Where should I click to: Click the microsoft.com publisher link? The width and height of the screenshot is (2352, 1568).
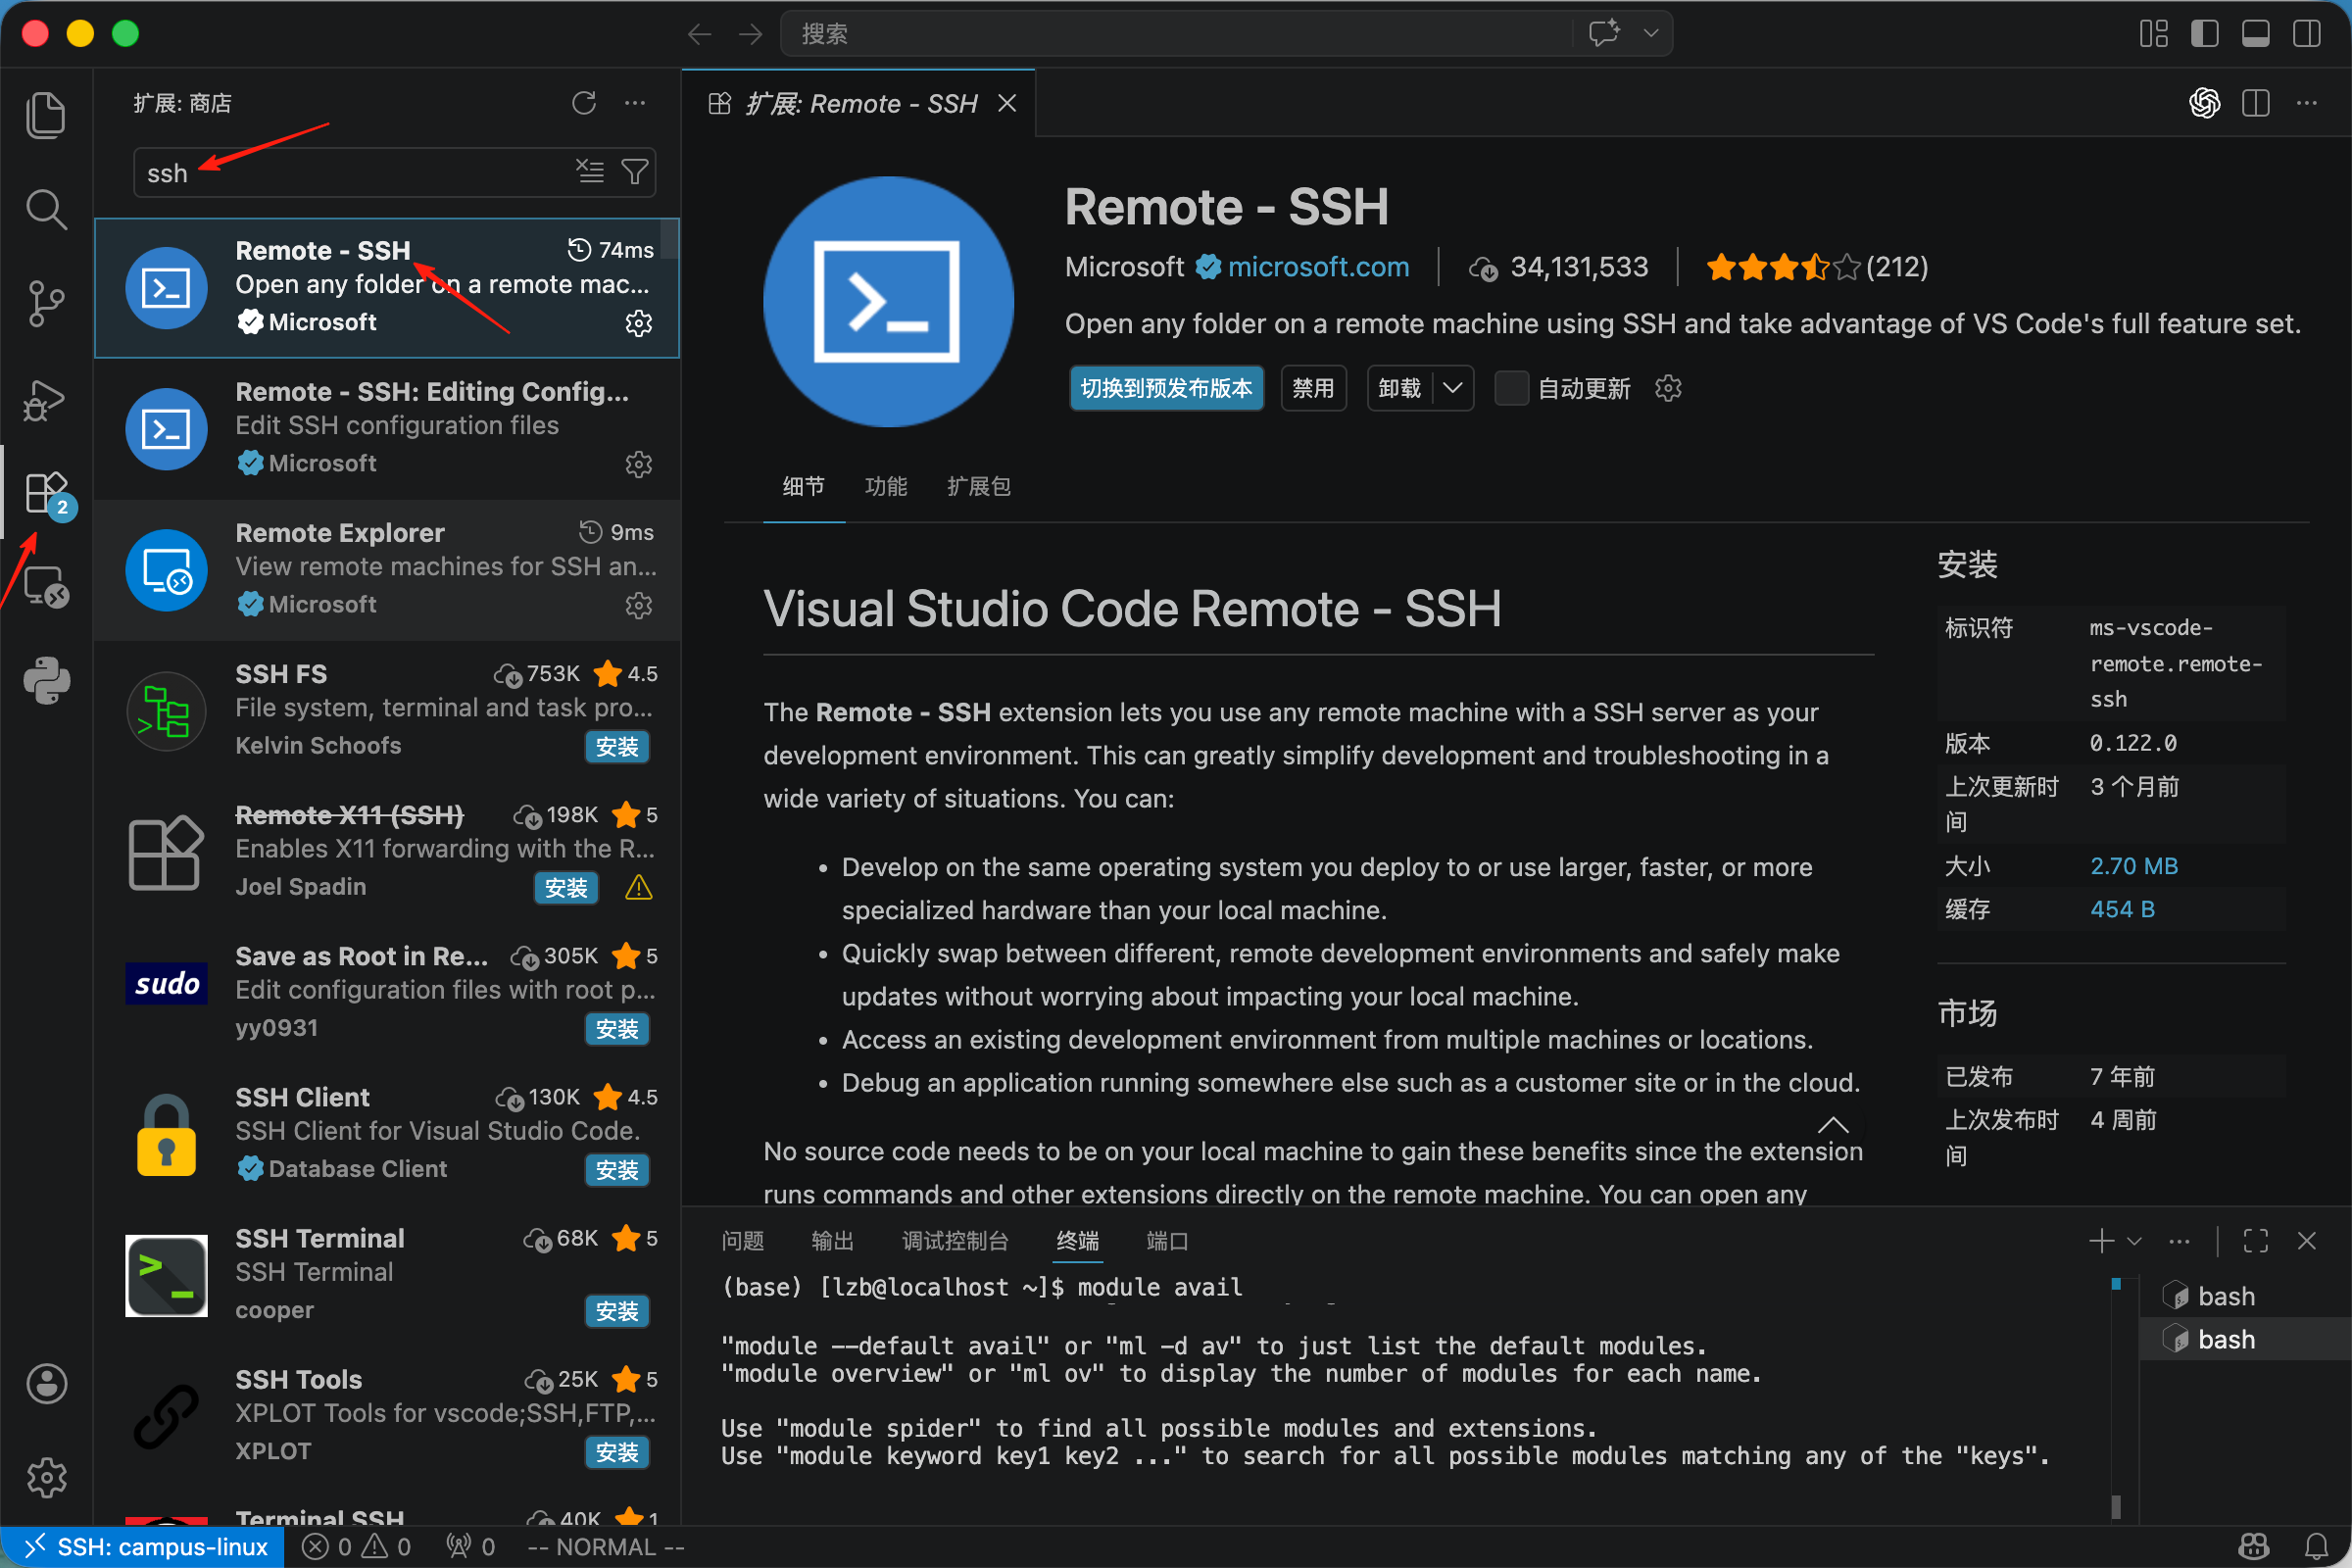(x=1317, y=267)
